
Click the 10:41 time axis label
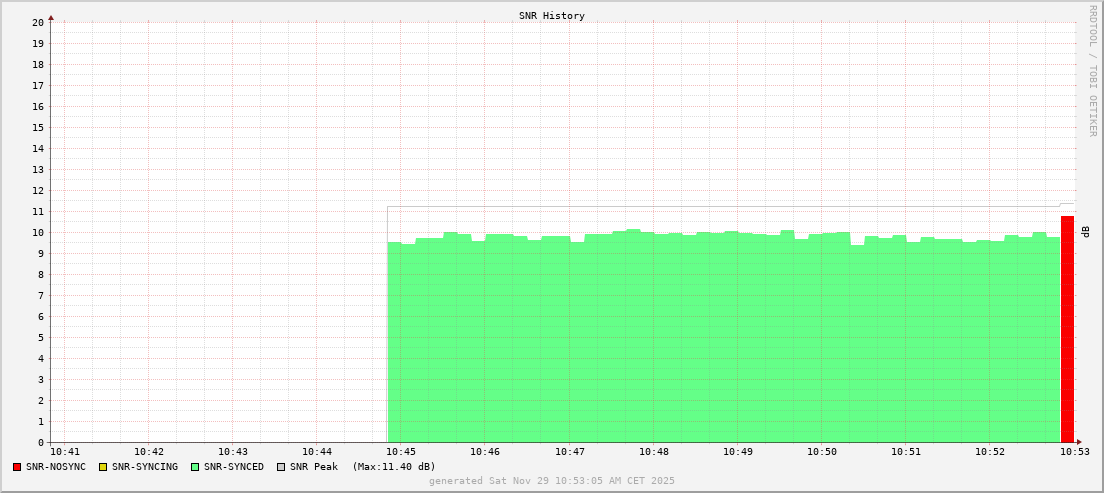pos(64,453)
